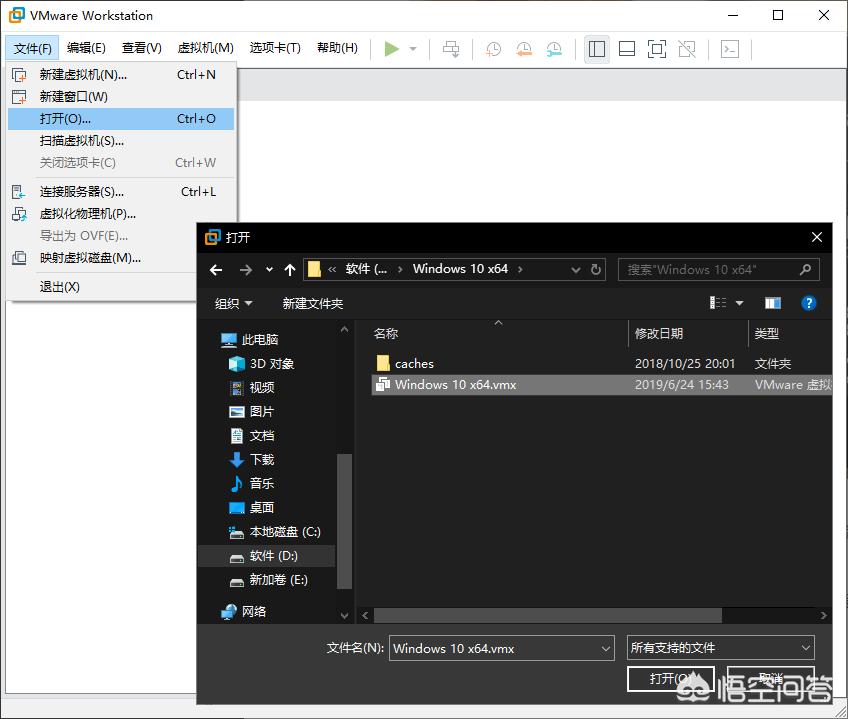Select 本地磁盘 (C:) in the navigation tree
Image resolution: width=848 pixels, height=719 pixels.
click(x=275, y=532)
